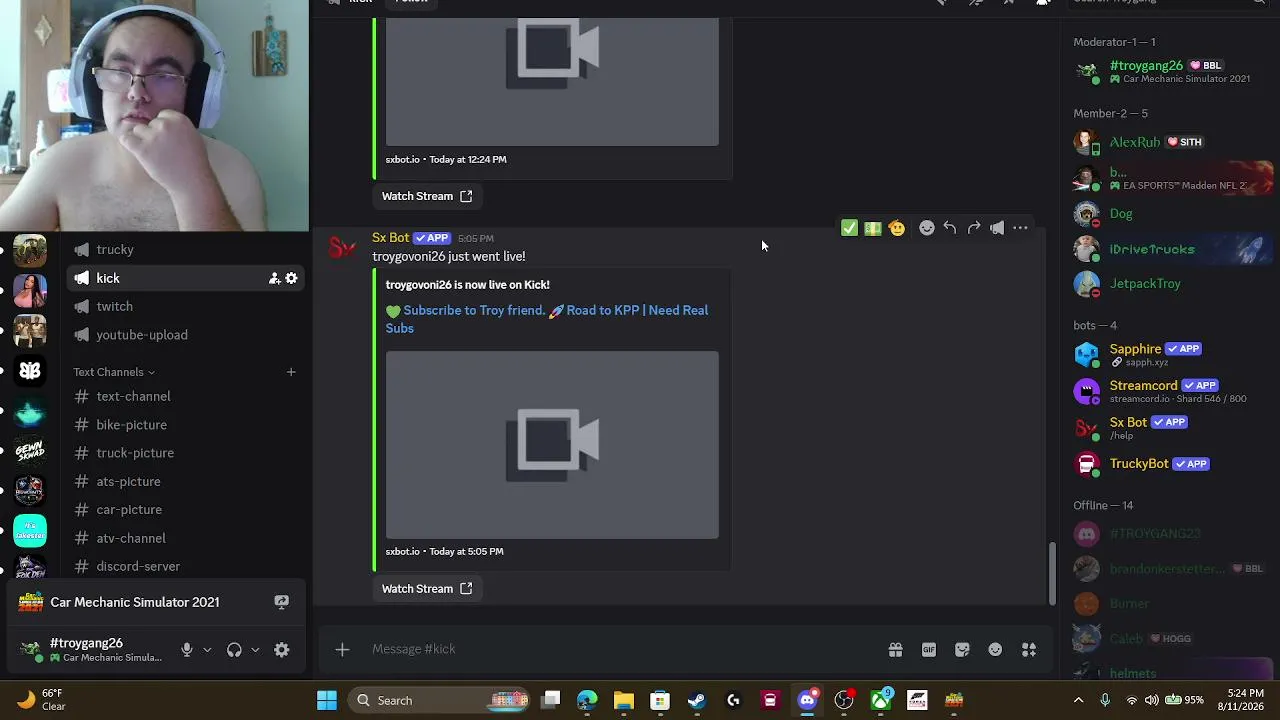This screenshot has width=1280, height=720.
Task: Open JetpackTroy member profile
Action: 1170,284
